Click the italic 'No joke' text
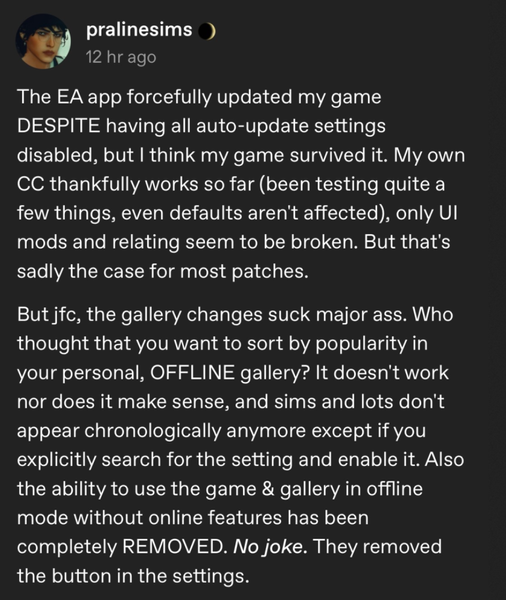 [269, 546]
